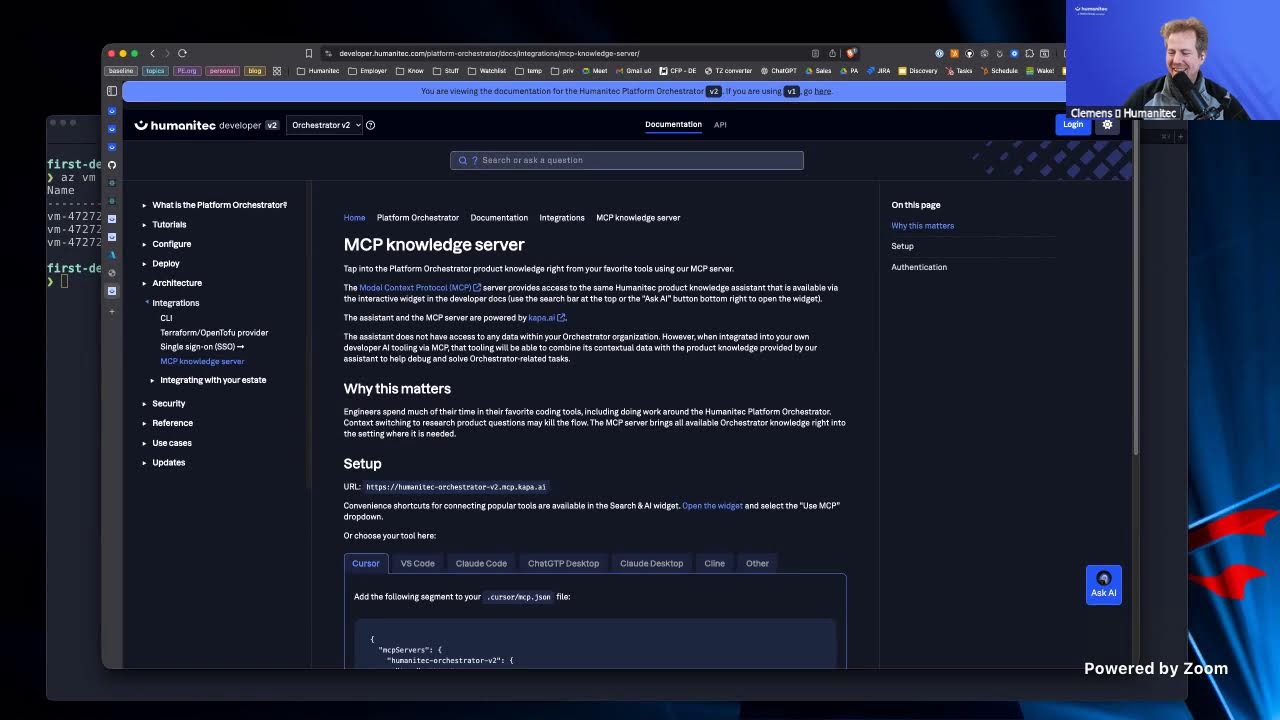This screenshot has height=720, width=1280.
Task: Open the reader view icon in address bar
Action: click(815, 53)
